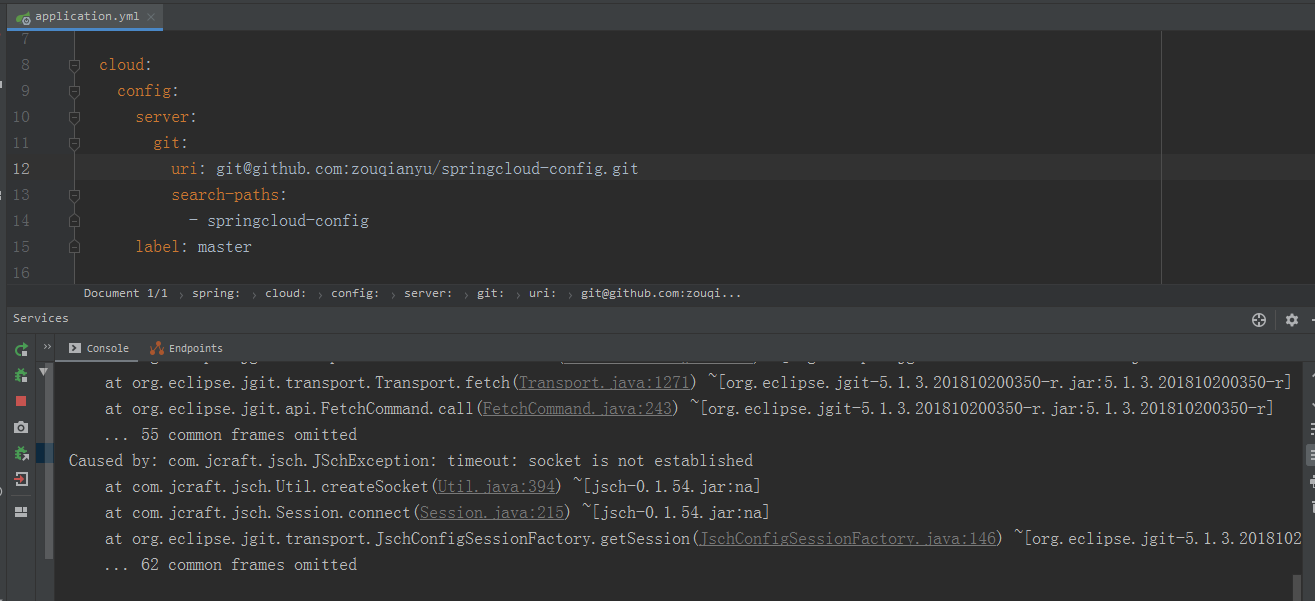Click the red exit process icon in sidebar

point(21,480)
